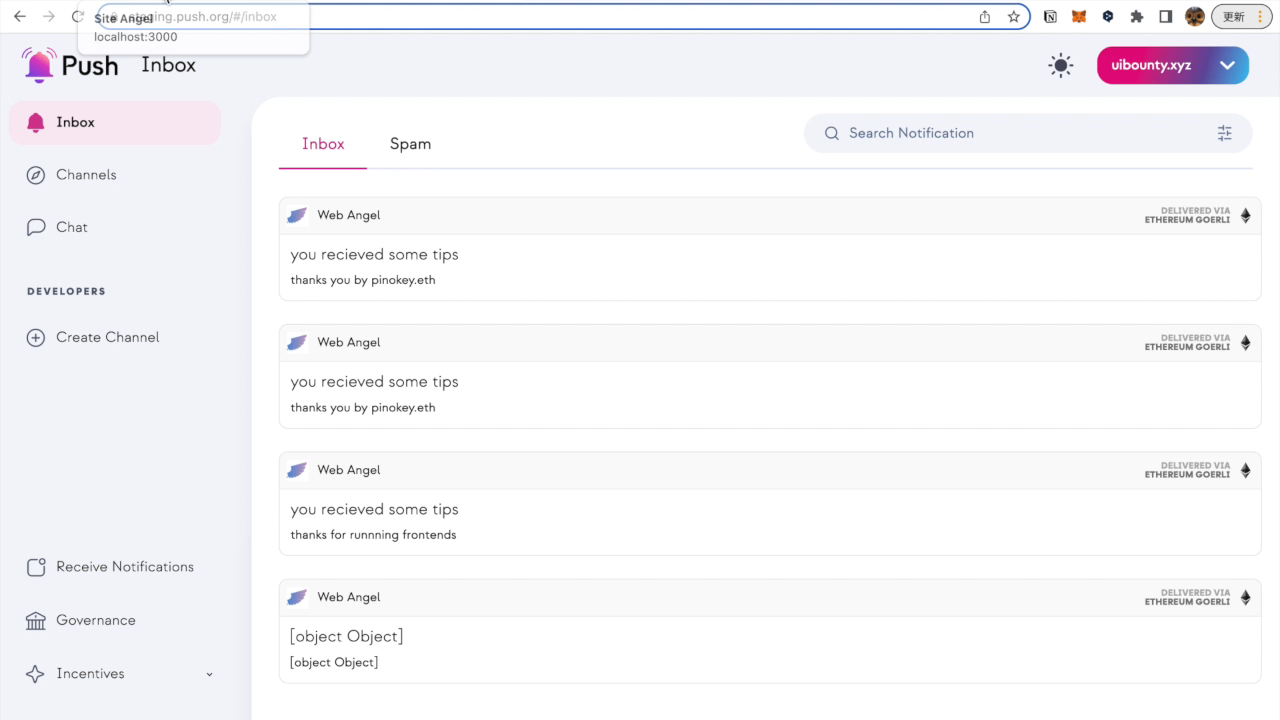Open Inbox in the sidebar

coord(115,122)
